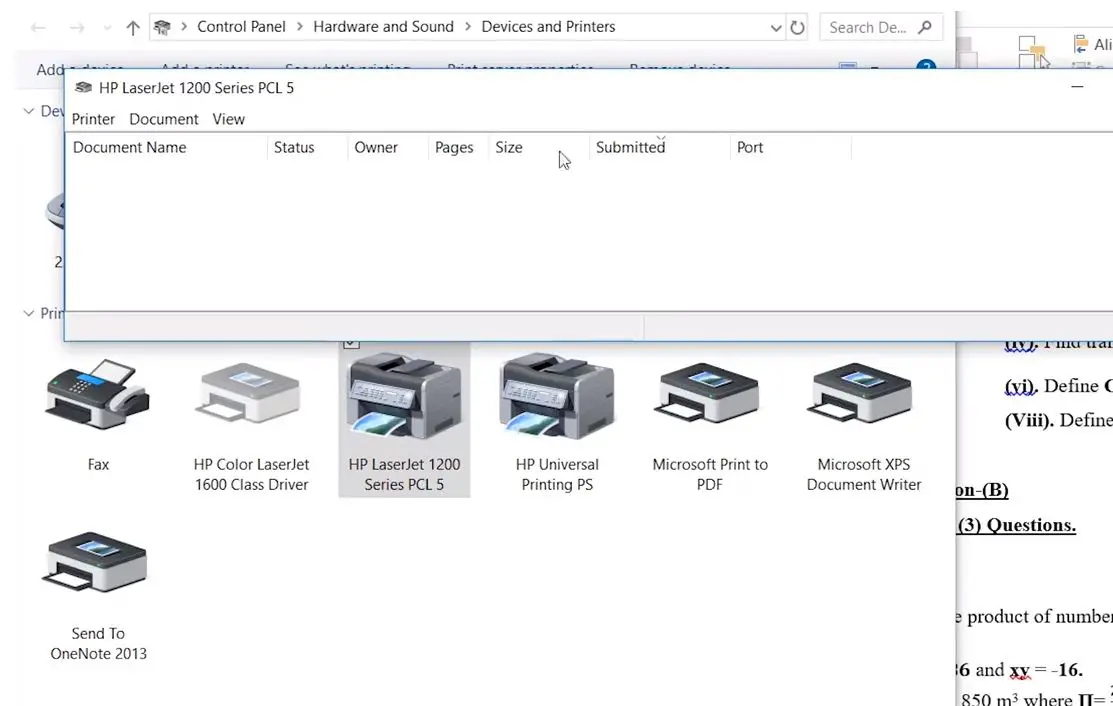The height and width of the screenshot is (706, 1113).
Task: Click the Up one level arrow
Action: (x=133, y=28)
